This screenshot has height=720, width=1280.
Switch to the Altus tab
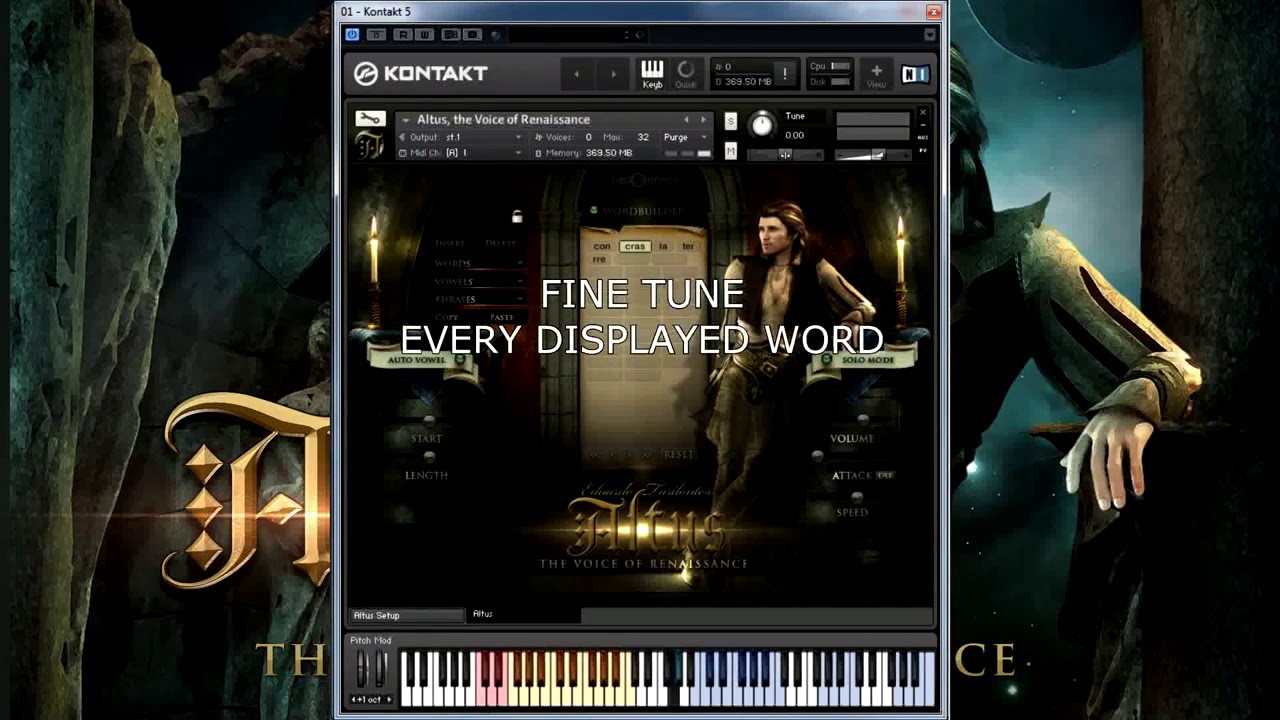coord(524,615)
